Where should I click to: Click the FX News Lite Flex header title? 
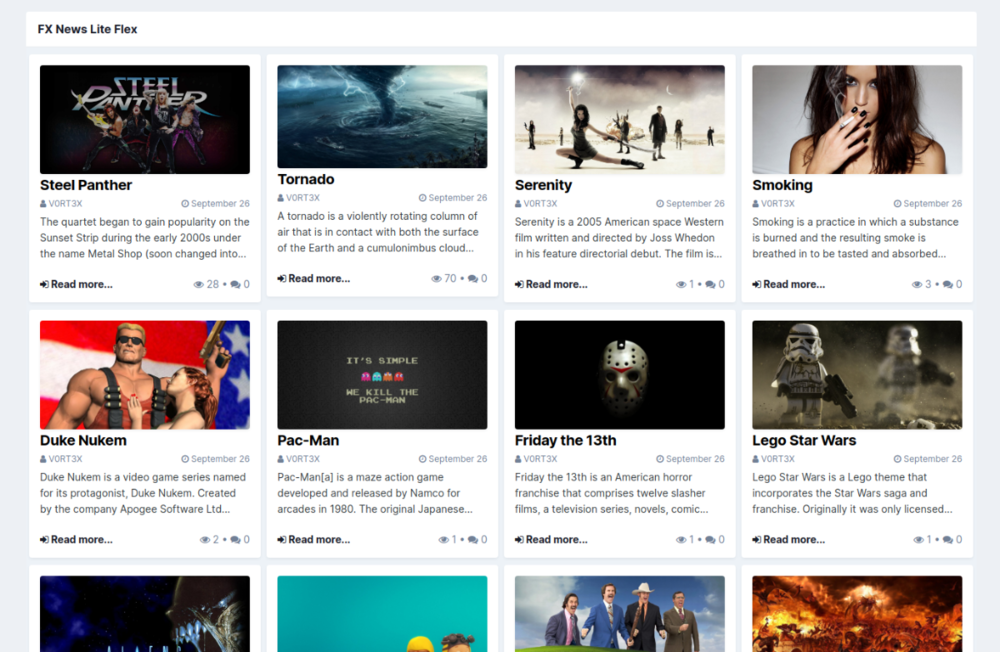tap(88, 29)
